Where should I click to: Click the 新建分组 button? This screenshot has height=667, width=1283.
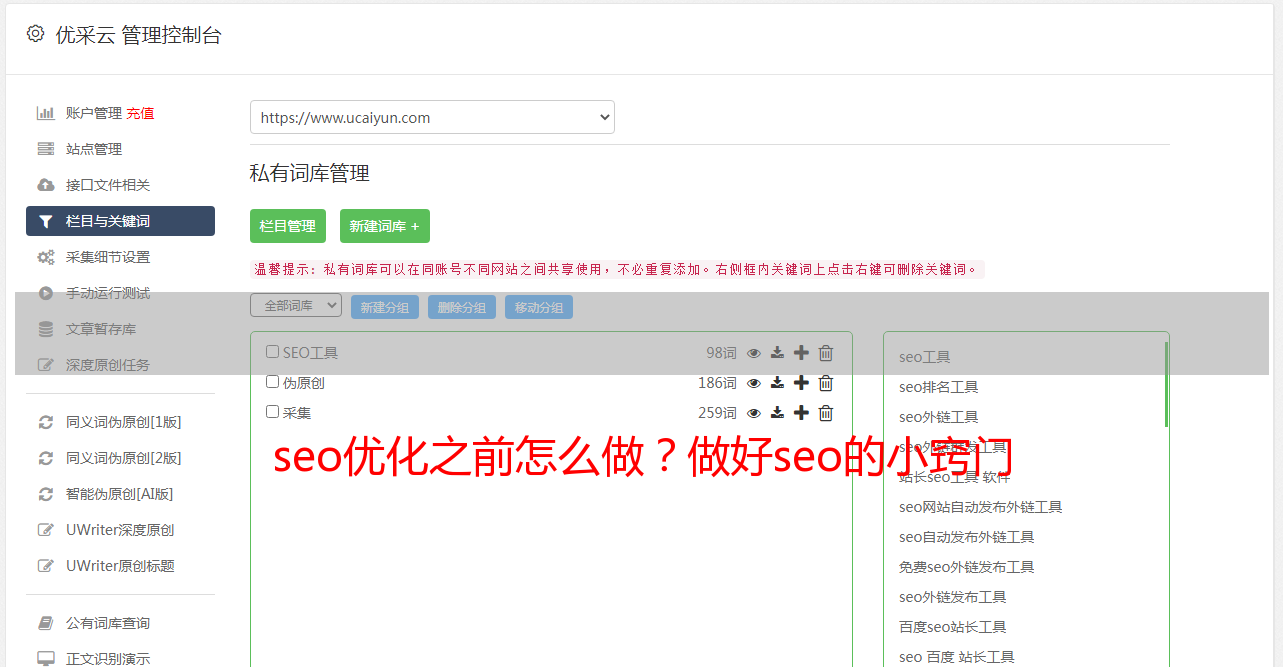385,307
